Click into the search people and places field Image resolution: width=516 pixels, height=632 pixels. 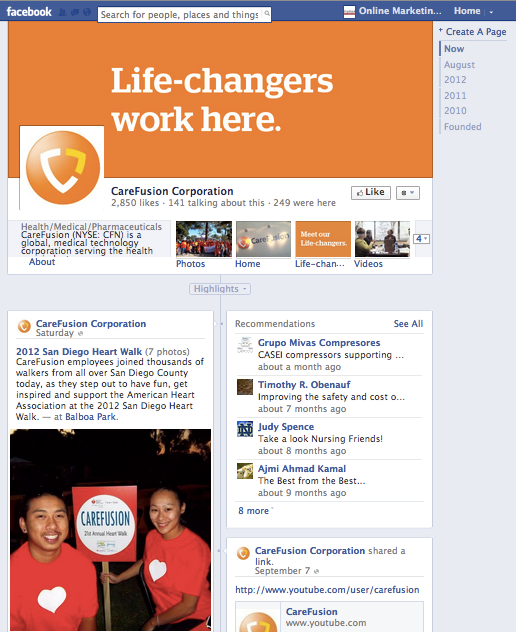(180, 15)
